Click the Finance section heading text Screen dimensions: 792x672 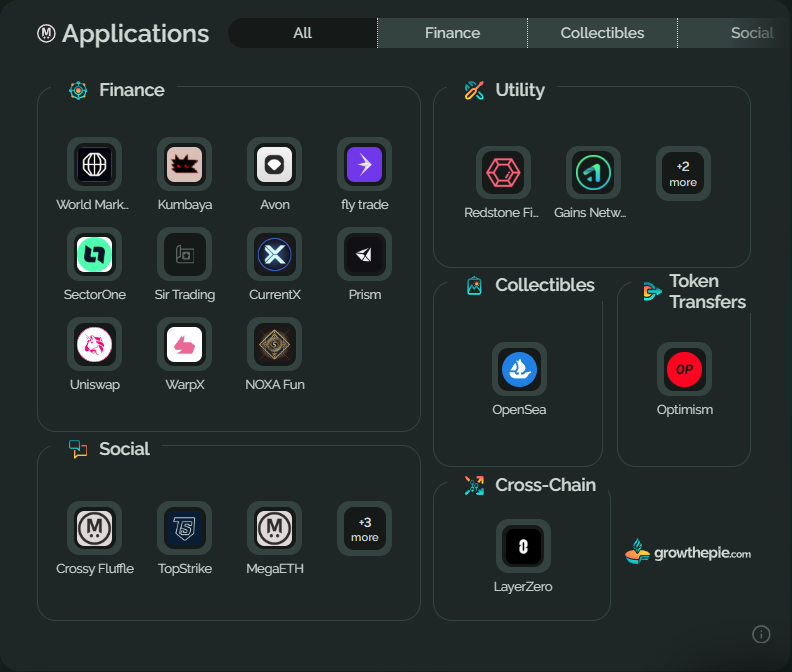point(132,90)
